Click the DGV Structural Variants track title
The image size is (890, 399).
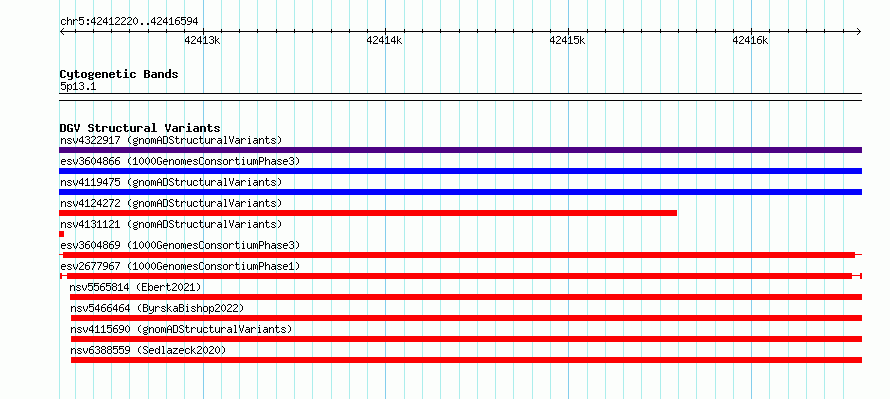(x=140, y=128)
